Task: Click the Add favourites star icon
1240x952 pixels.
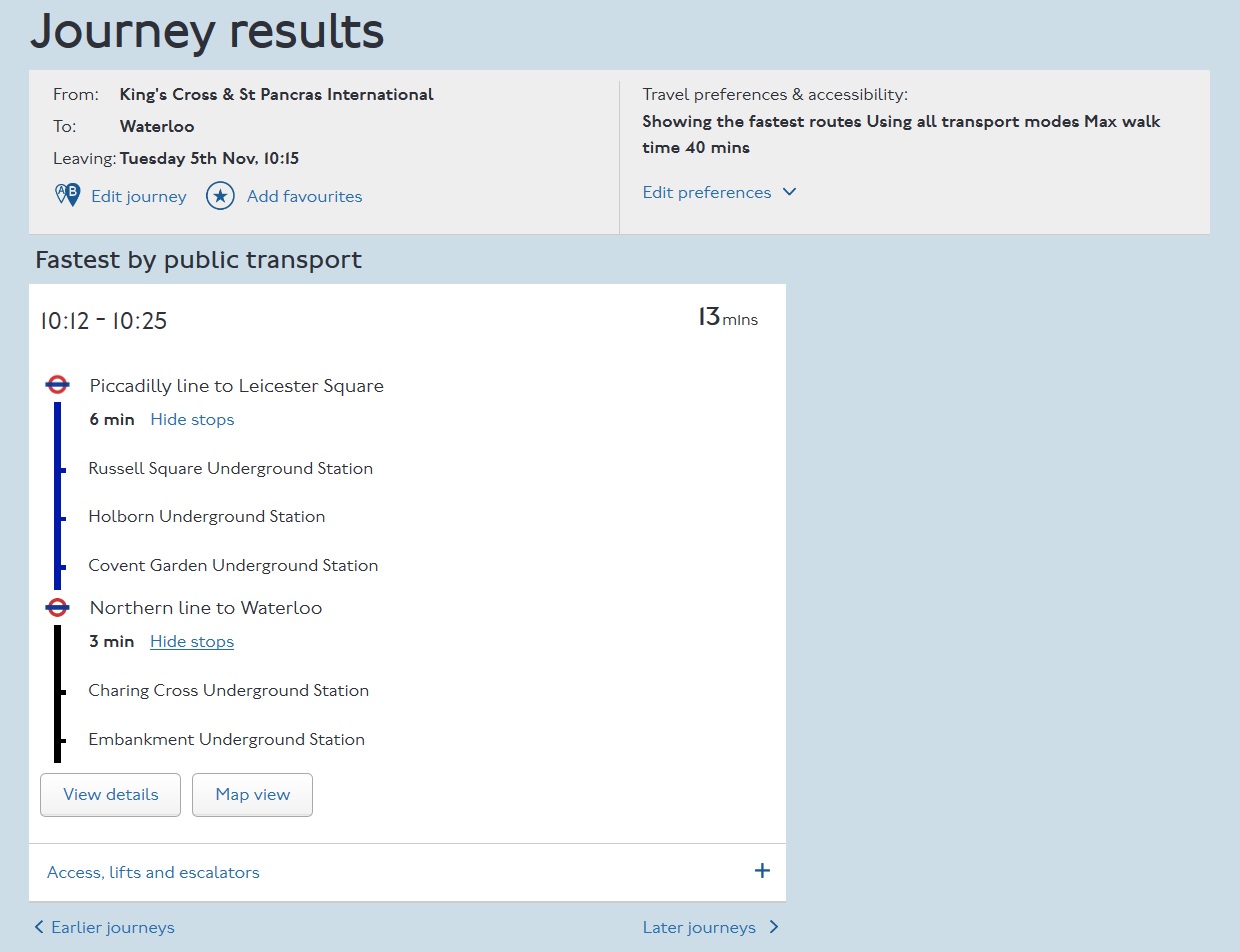Action: pos(220,196)
